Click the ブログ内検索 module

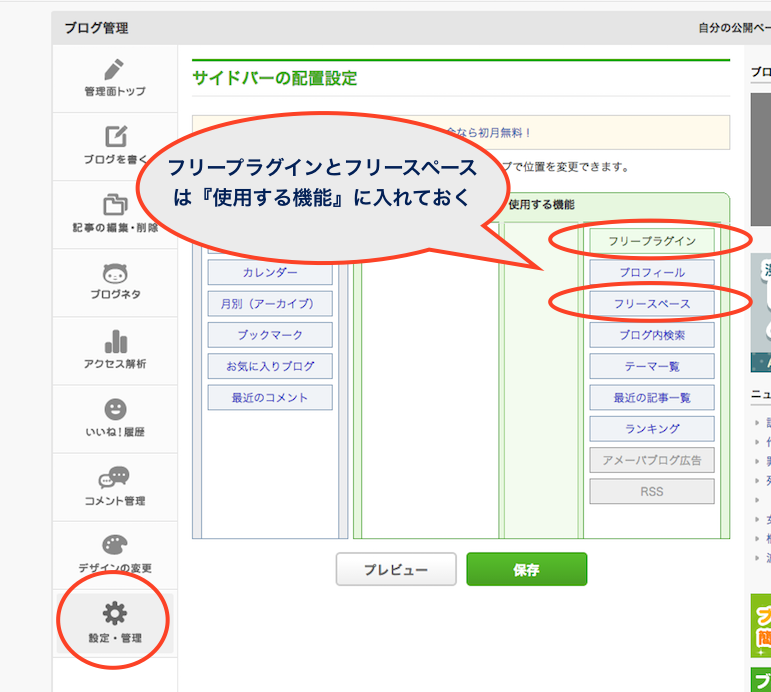652,335
